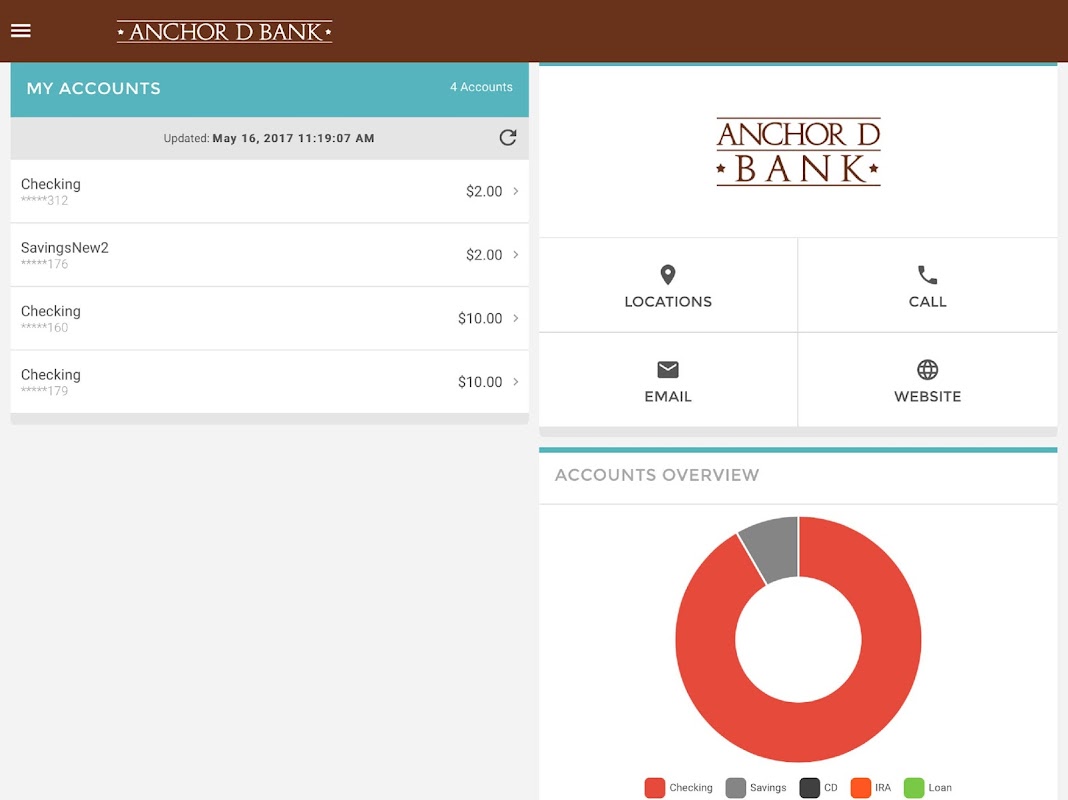This screenshot has height=800, width=1068.
Task: Click the EMAIL label
Action: [x=668, y=396]
